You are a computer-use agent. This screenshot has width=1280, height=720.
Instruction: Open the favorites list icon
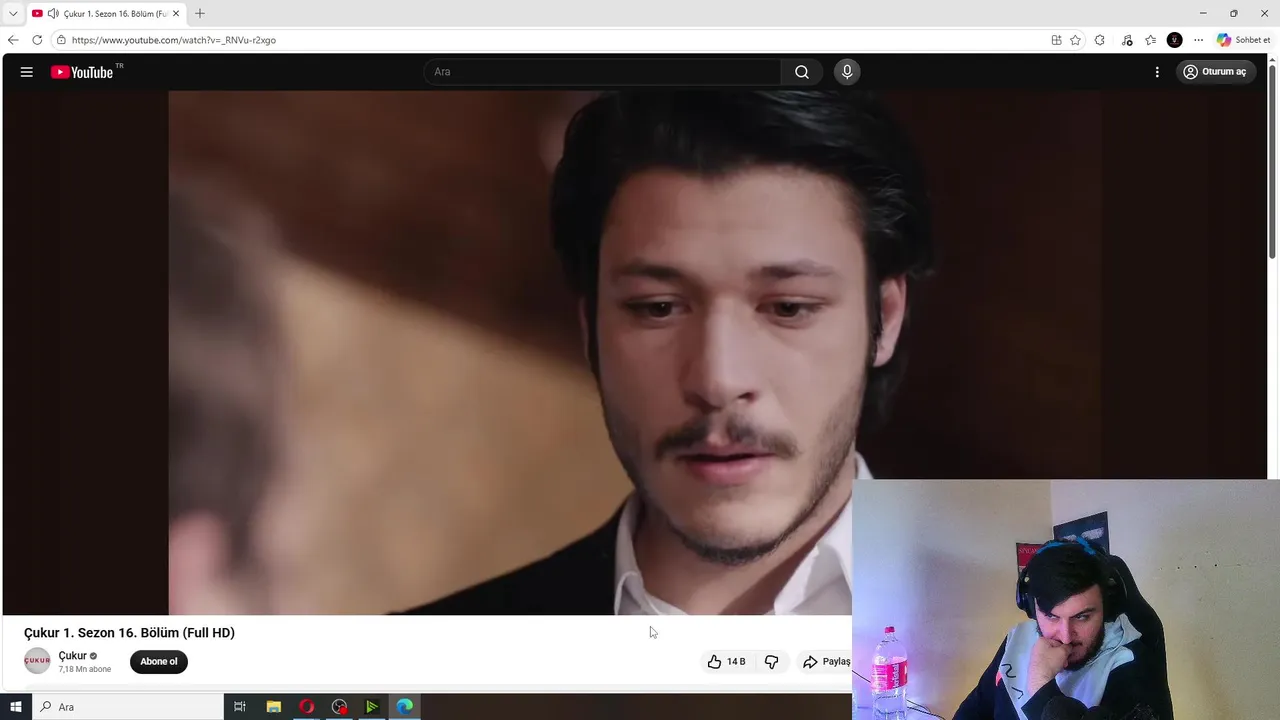(x=1150, y=40)
